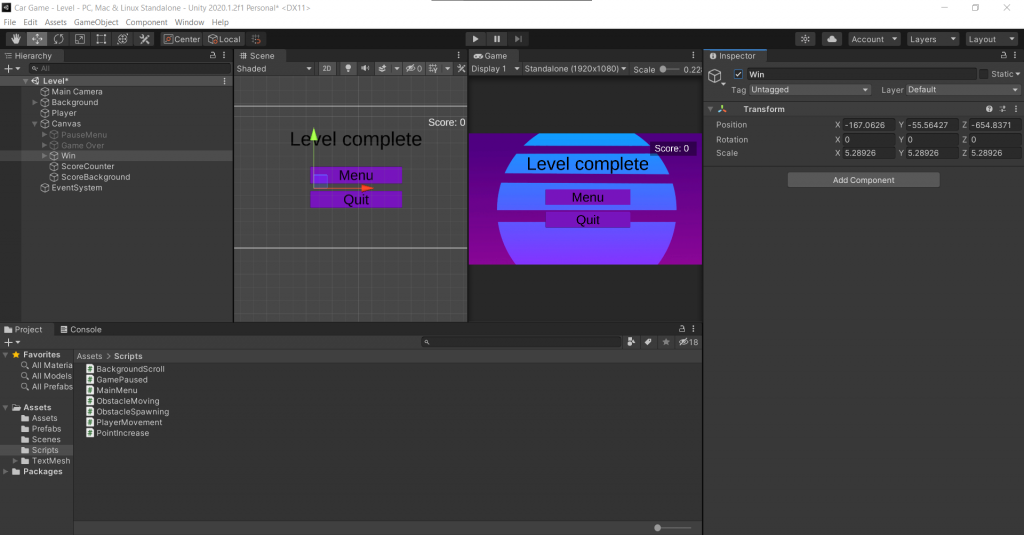The image size is (1024, 535).
Task: Adjust the Game view Scale slider
Action: (664, 69)
